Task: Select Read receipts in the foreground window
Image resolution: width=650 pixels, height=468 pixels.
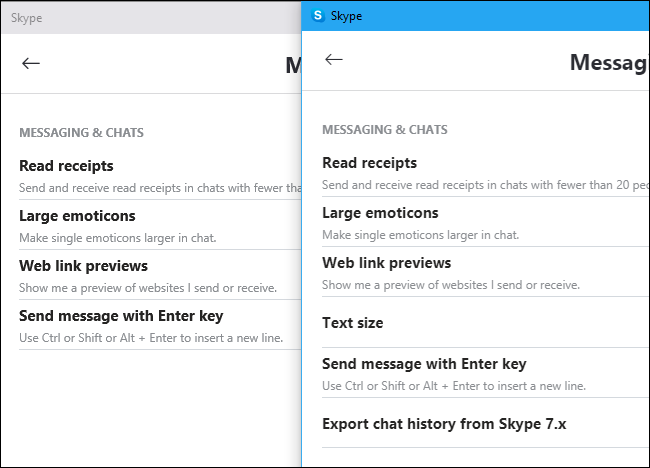Action: 369,163
